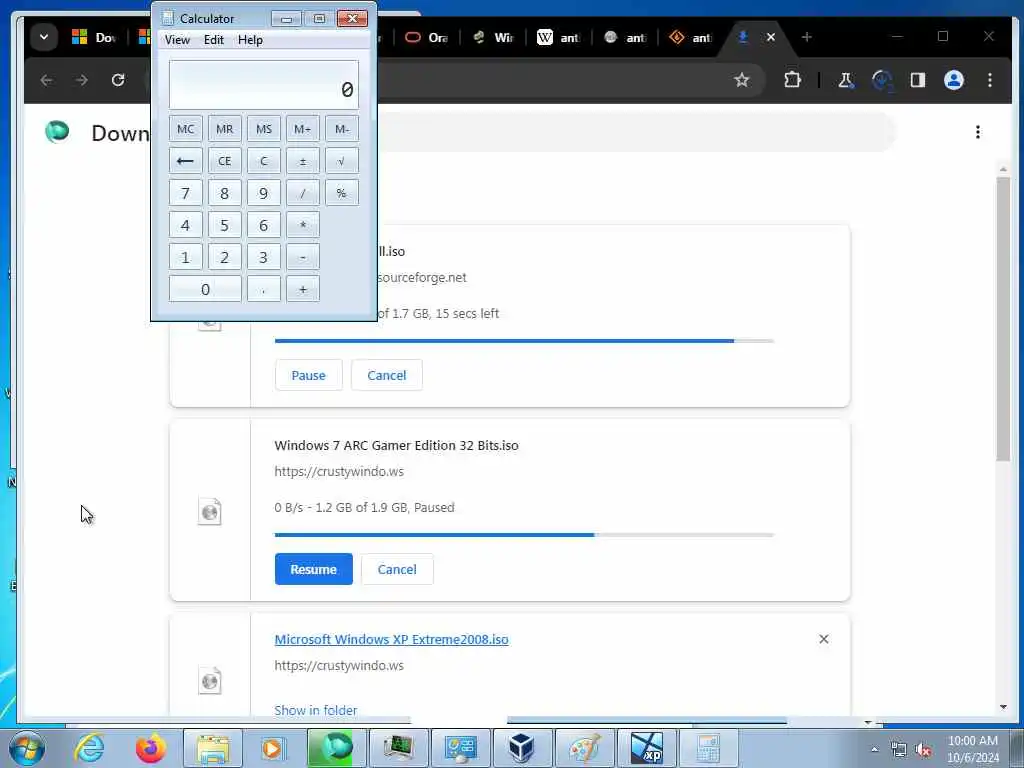Open the Chrome Labs flask icon
Image resolution: width=1024 pixels, height=768 pixels.
845,80
